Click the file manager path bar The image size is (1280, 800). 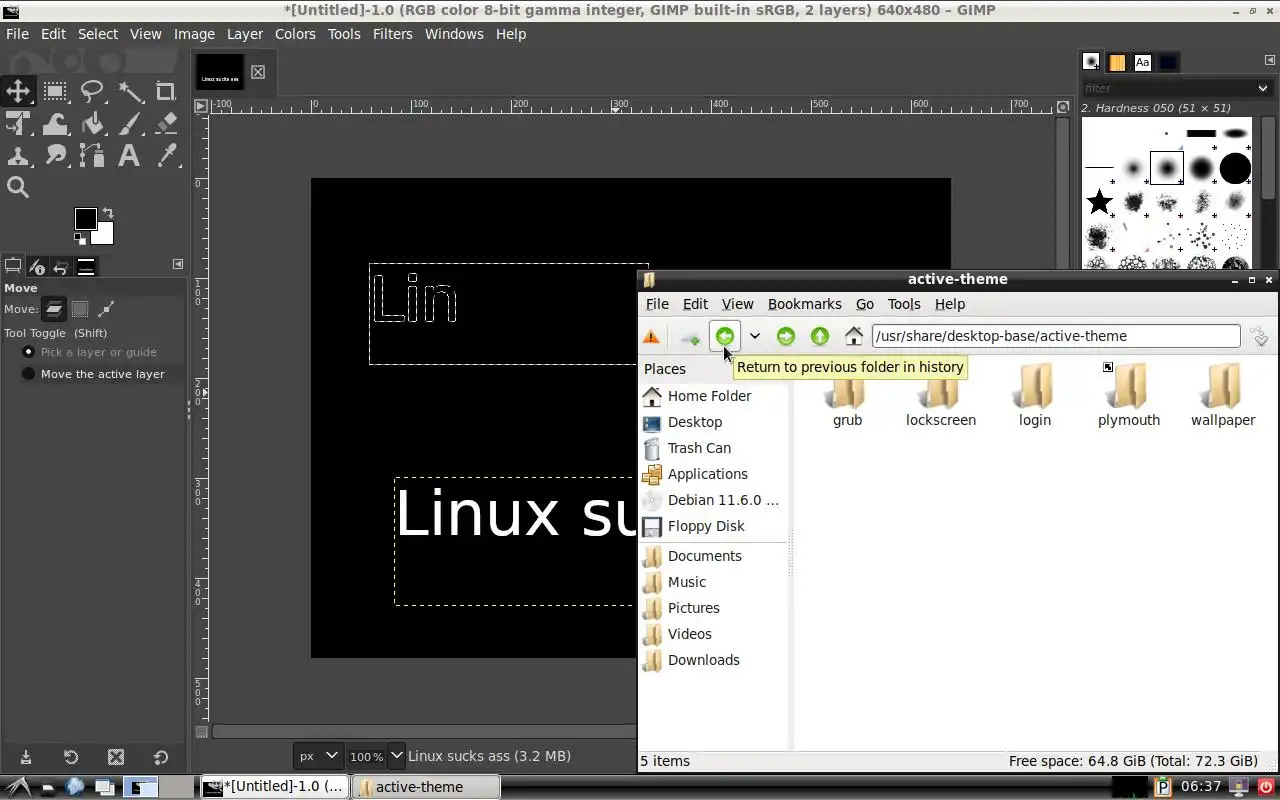pos(1056,336)
